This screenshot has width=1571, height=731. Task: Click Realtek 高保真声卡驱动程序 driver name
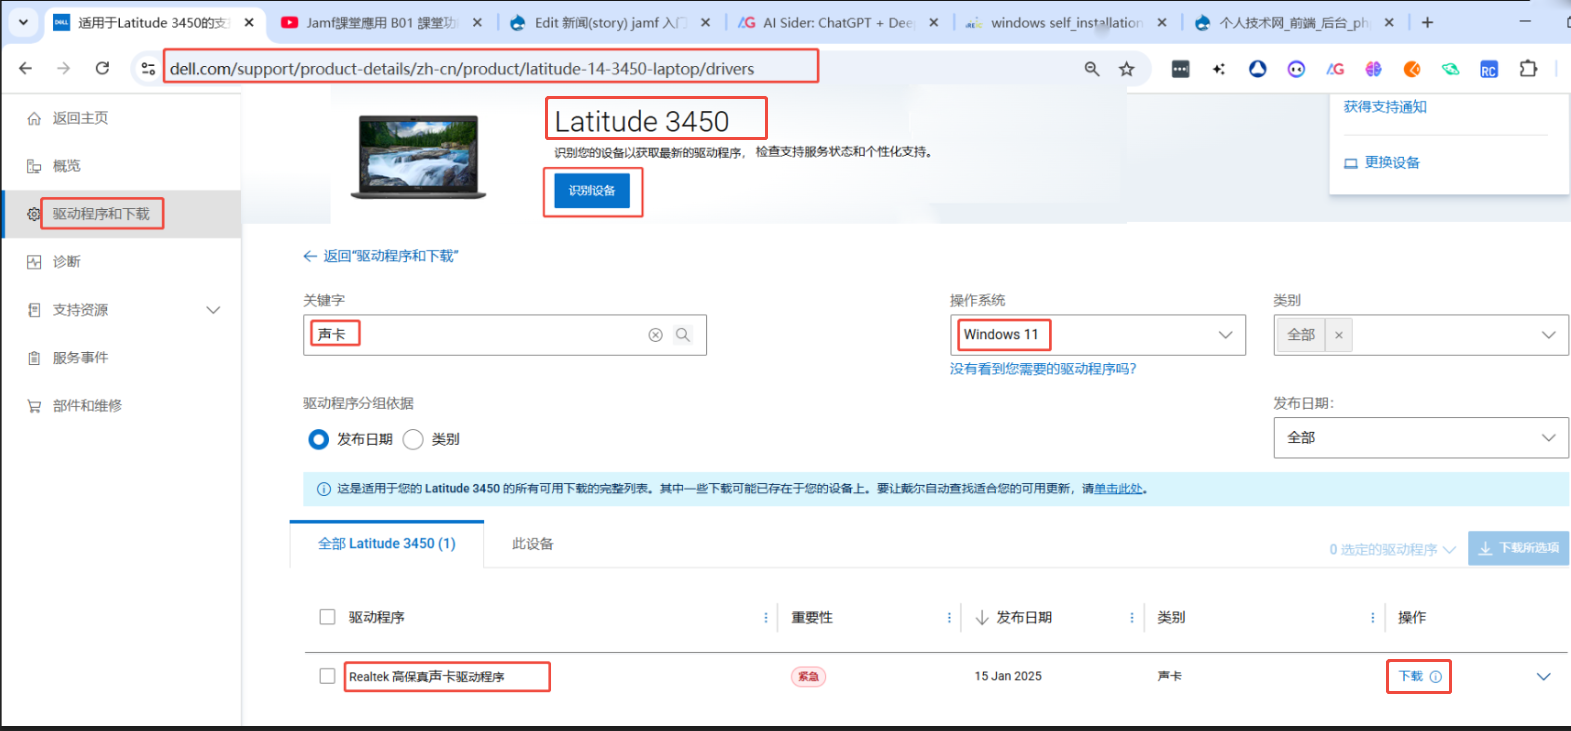(x=427, y=677)
